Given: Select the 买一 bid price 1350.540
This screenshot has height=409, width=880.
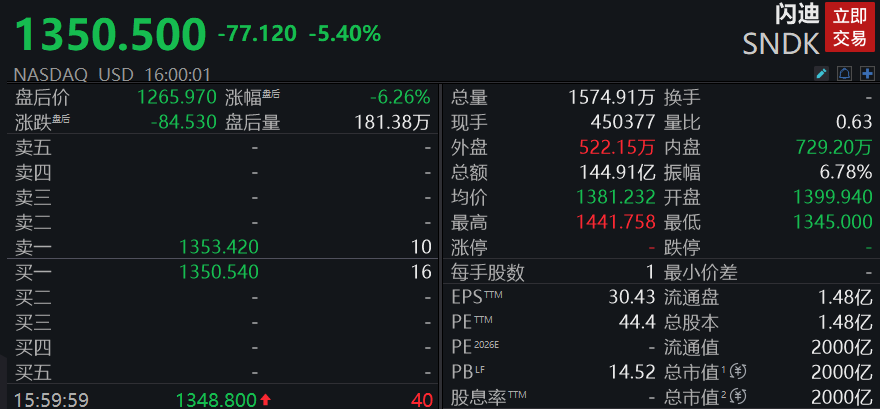Looking at the screenshot, I should (x=219, y=272).
